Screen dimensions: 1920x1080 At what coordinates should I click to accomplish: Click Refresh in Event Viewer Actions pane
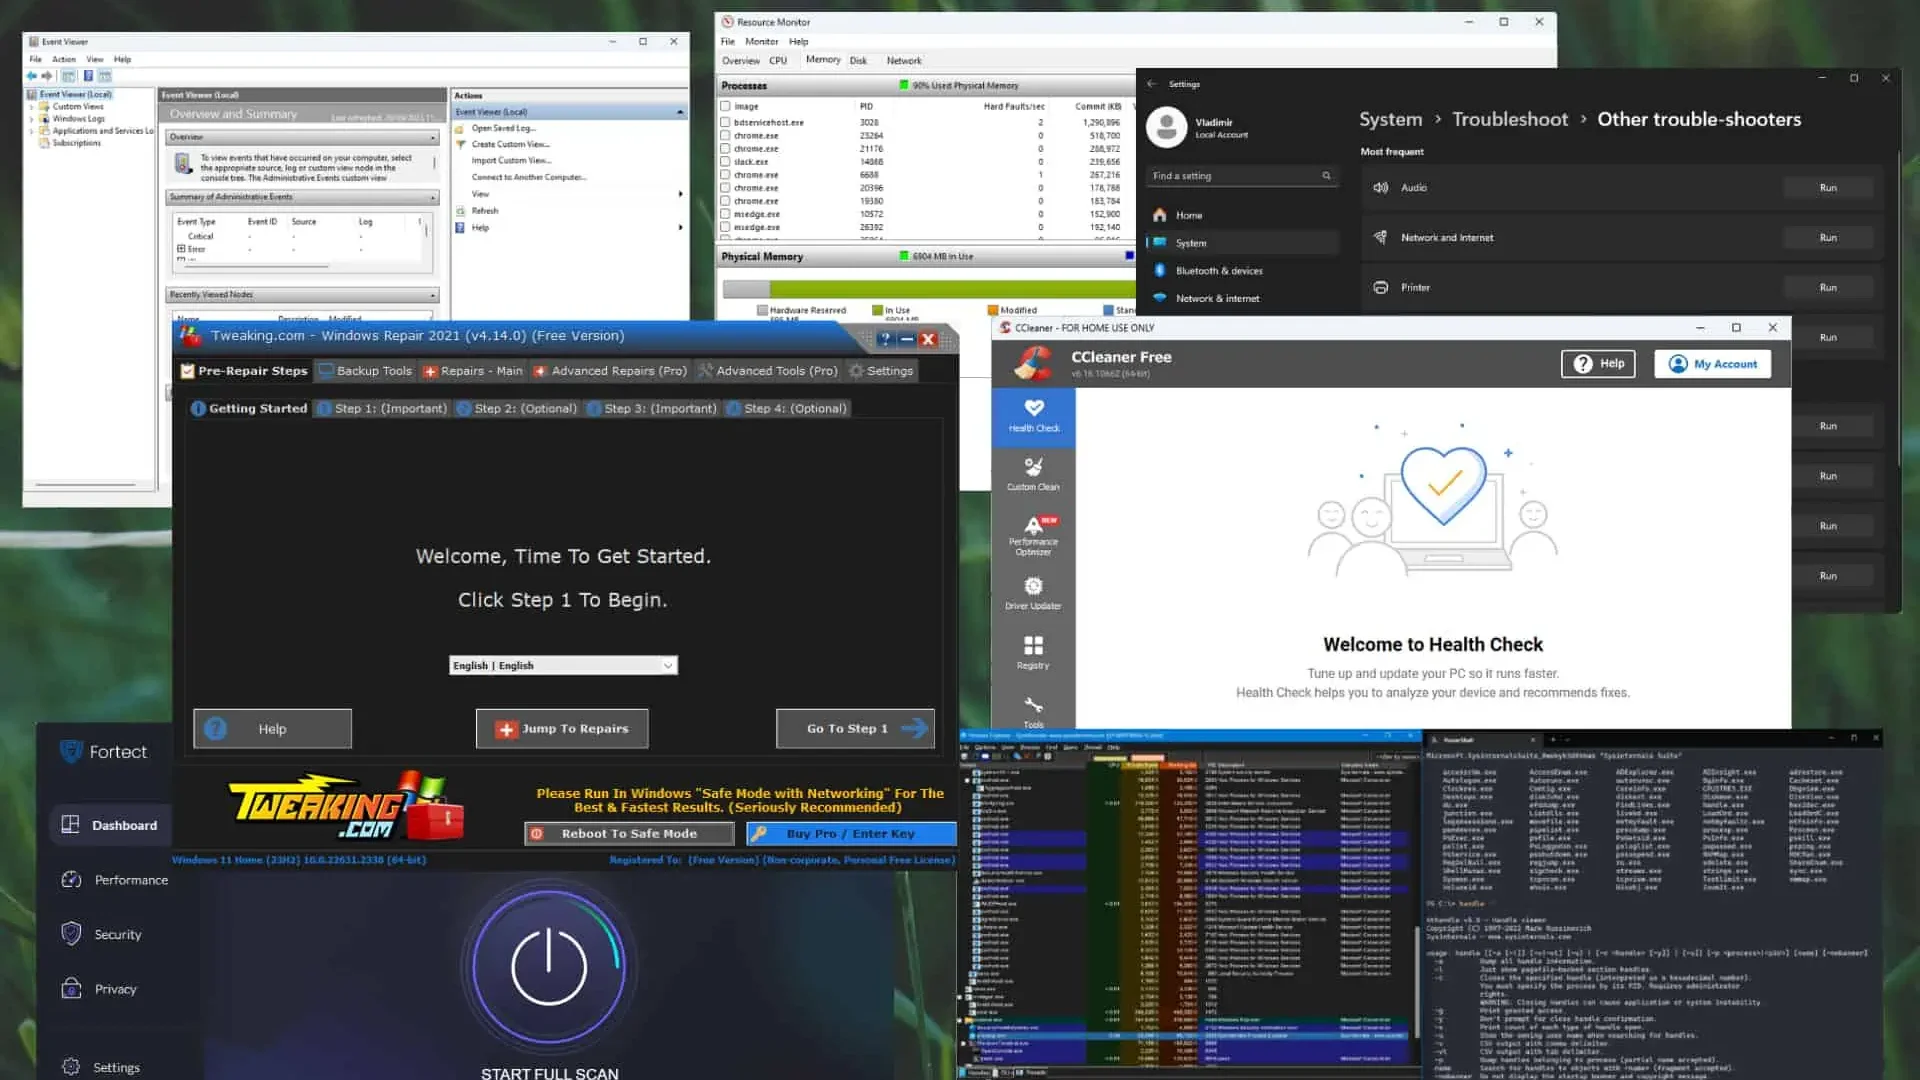pyautogui.click(x=485, y=211)
